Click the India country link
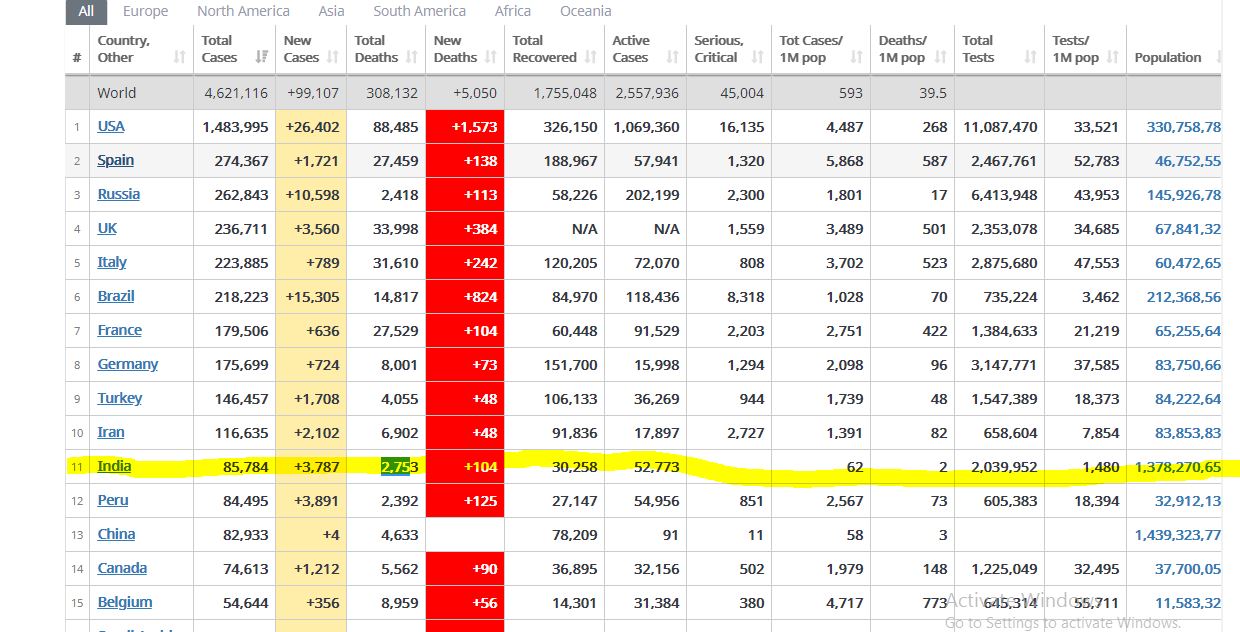Viewport: 1240px width, 632px height. (x=114, y=466)
